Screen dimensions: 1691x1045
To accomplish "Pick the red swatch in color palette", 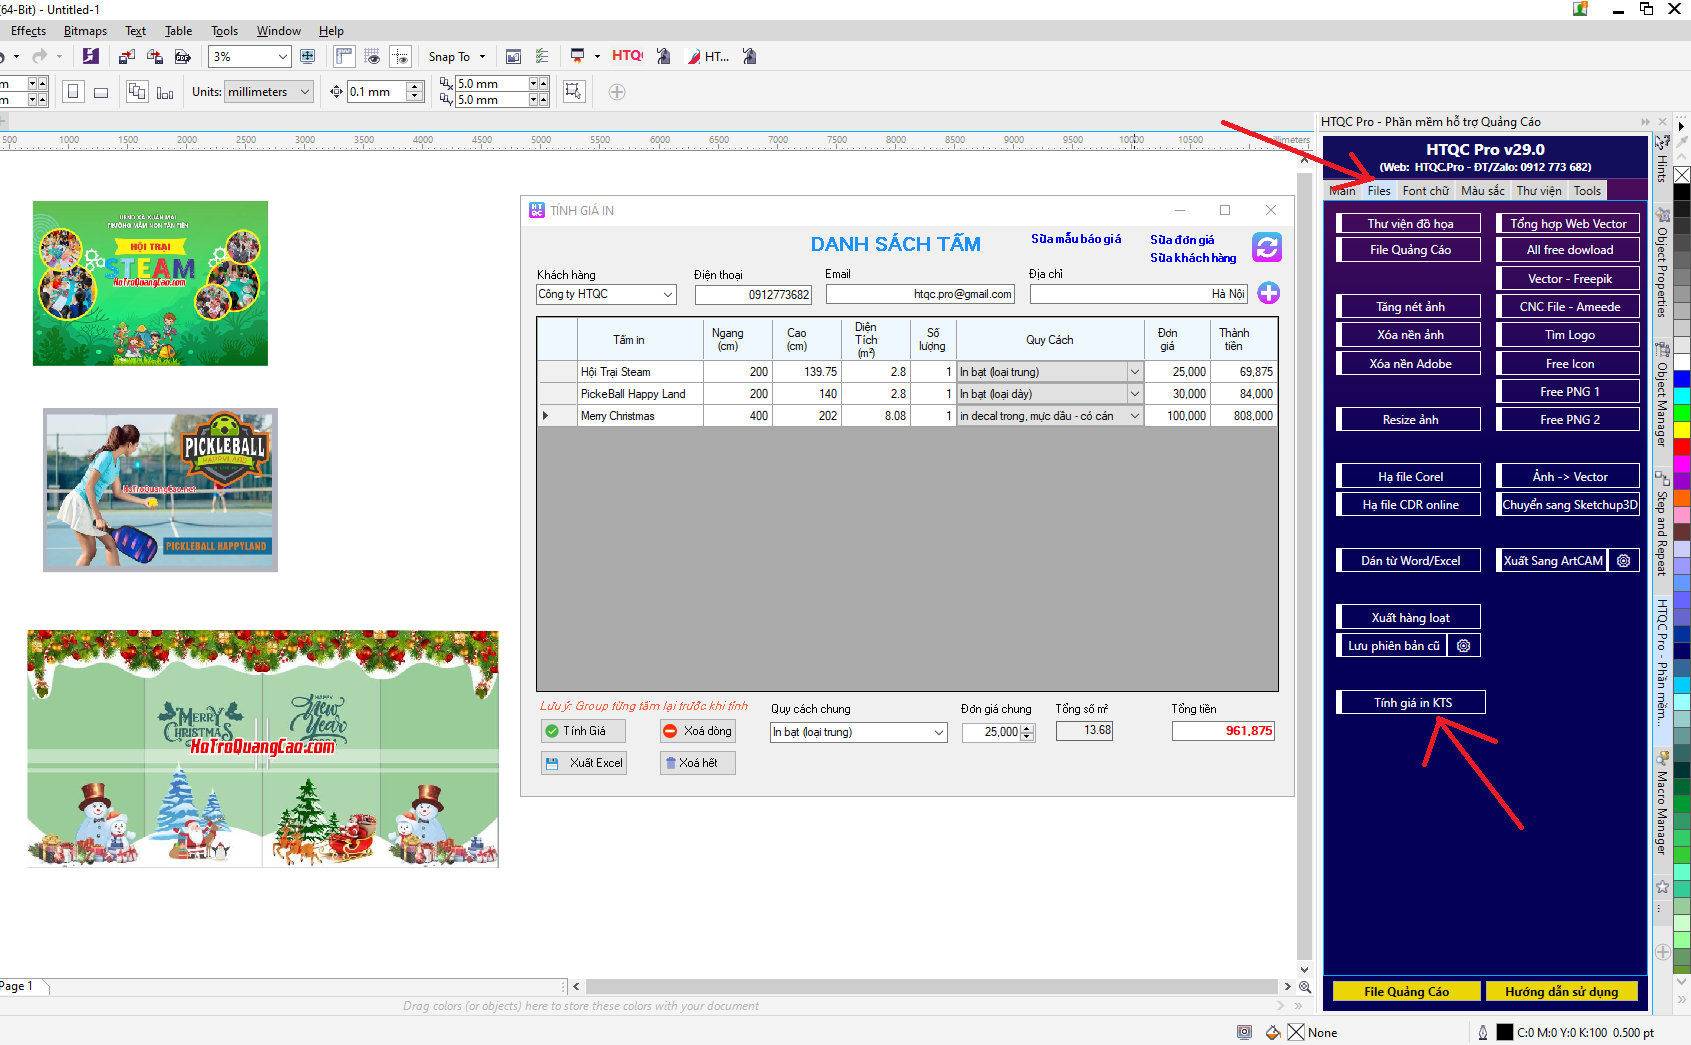I will [x=1682, y=448].
